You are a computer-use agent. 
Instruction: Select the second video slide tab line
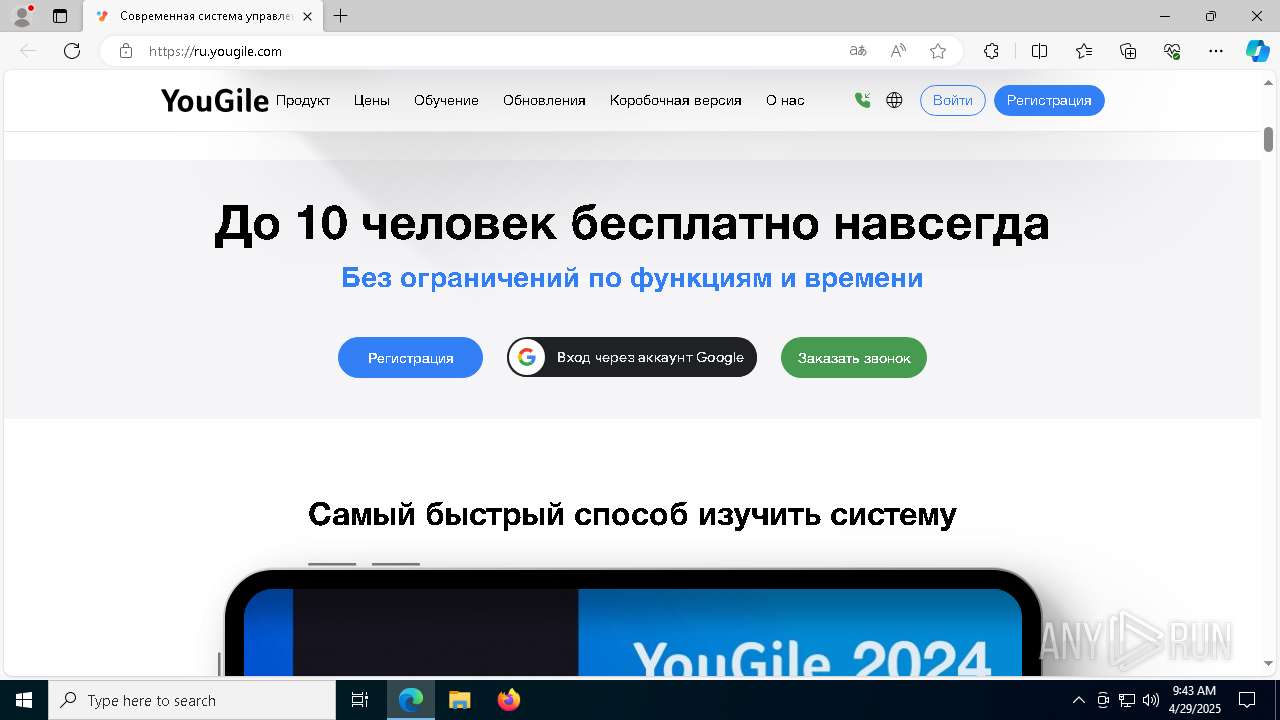pos(396,564)
